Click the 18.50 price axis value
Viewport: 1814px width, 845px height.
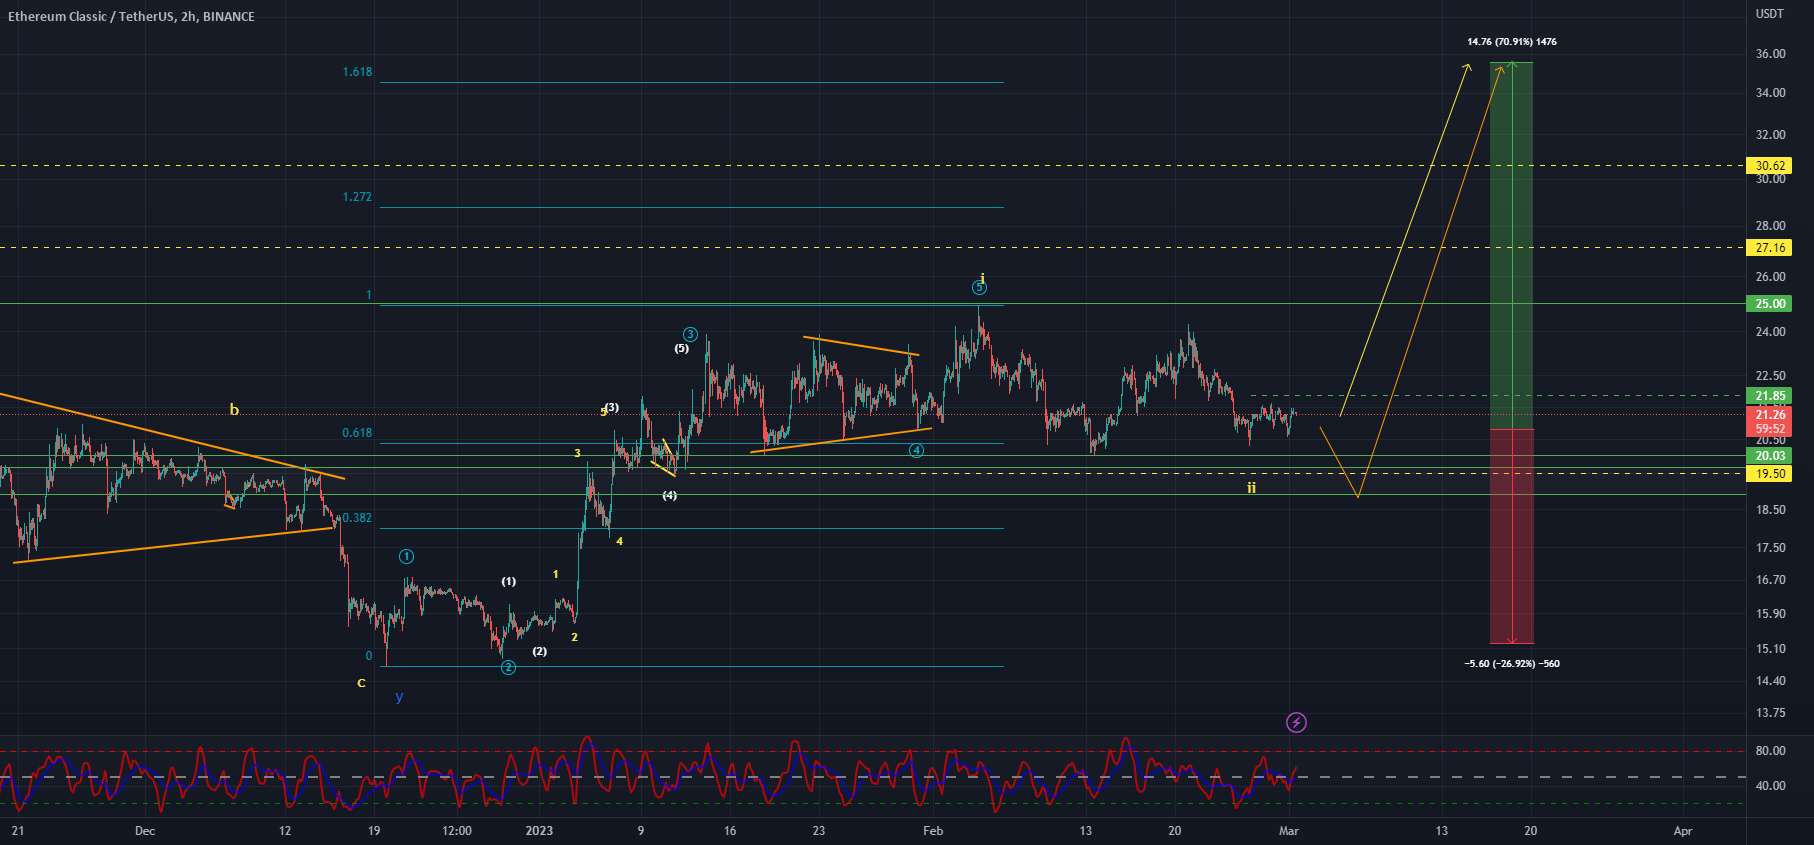[x=1770, y=510]
